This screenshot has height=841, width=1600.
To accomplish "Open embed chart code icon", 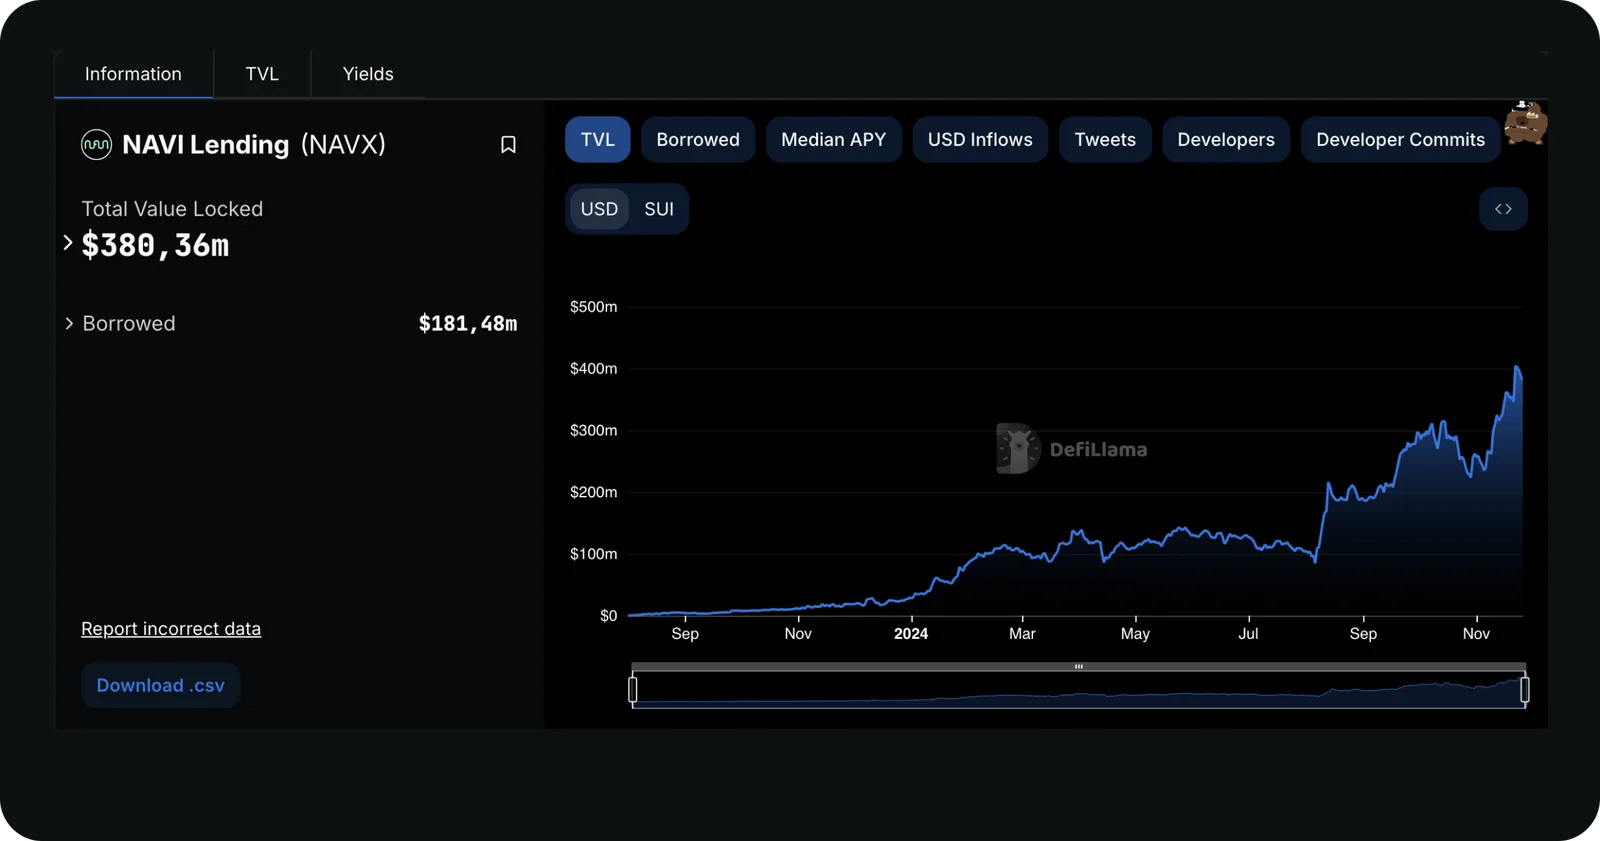I will tap(1503, 209).
